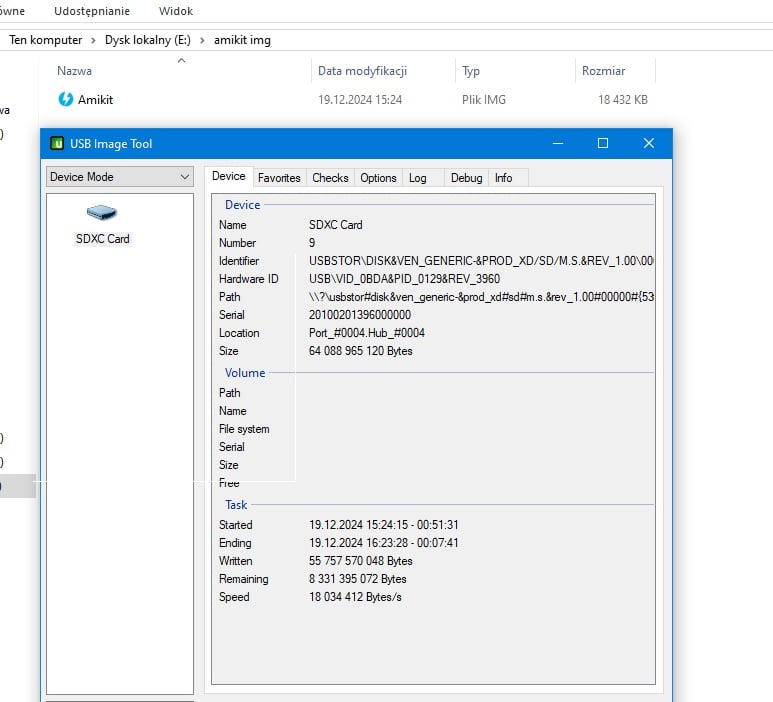
Task: Click the Amikit IMG file icon
Action: [x=66, y=99]
